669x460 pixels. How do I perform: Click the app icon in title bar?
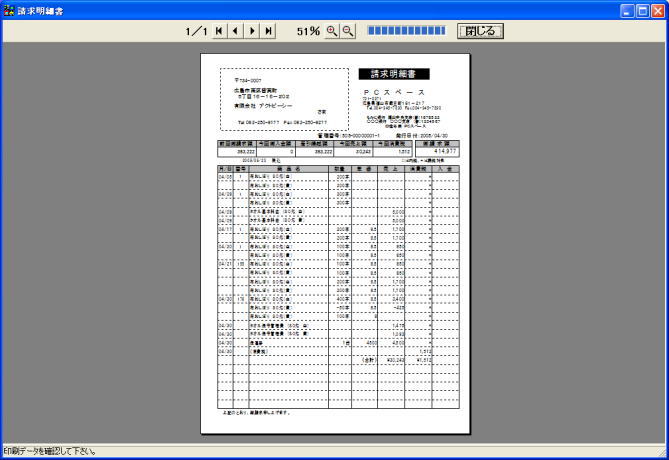point(9,10)
